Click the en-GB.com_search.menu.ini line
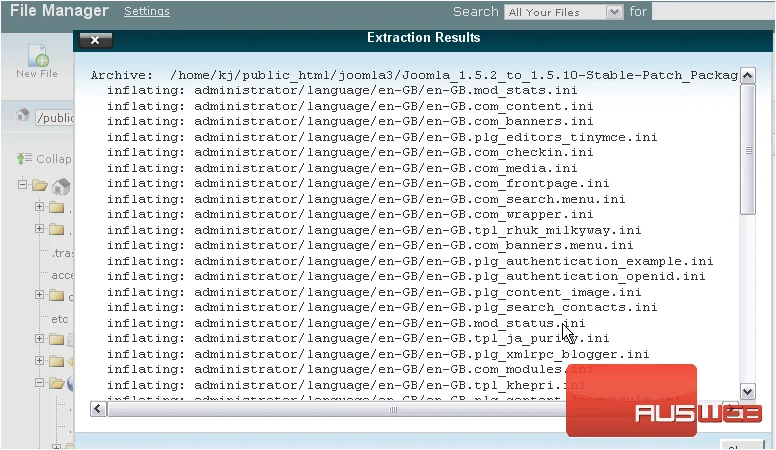 [x=366, y=200]
